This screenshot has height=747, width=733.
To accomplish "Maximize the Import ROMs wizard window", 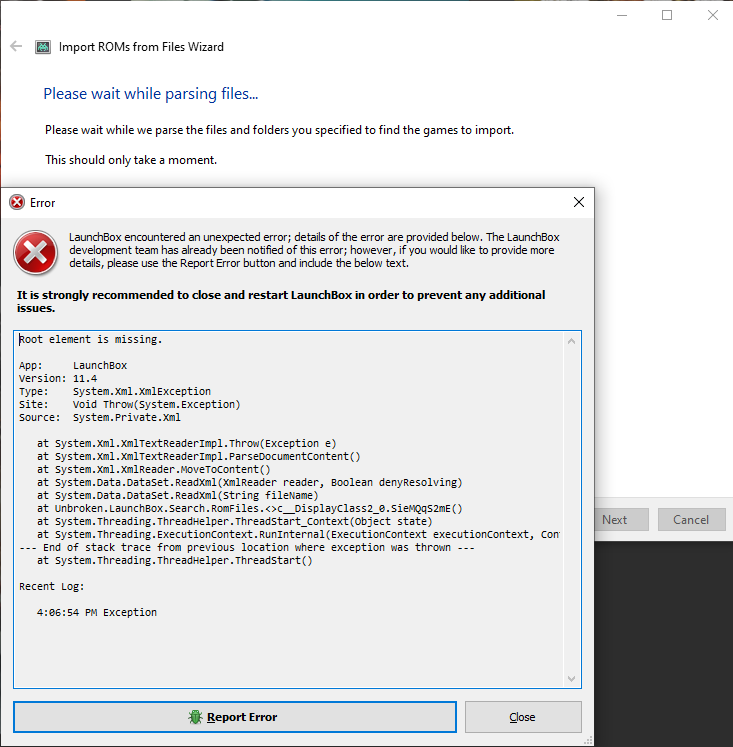I will click(667, 15).
